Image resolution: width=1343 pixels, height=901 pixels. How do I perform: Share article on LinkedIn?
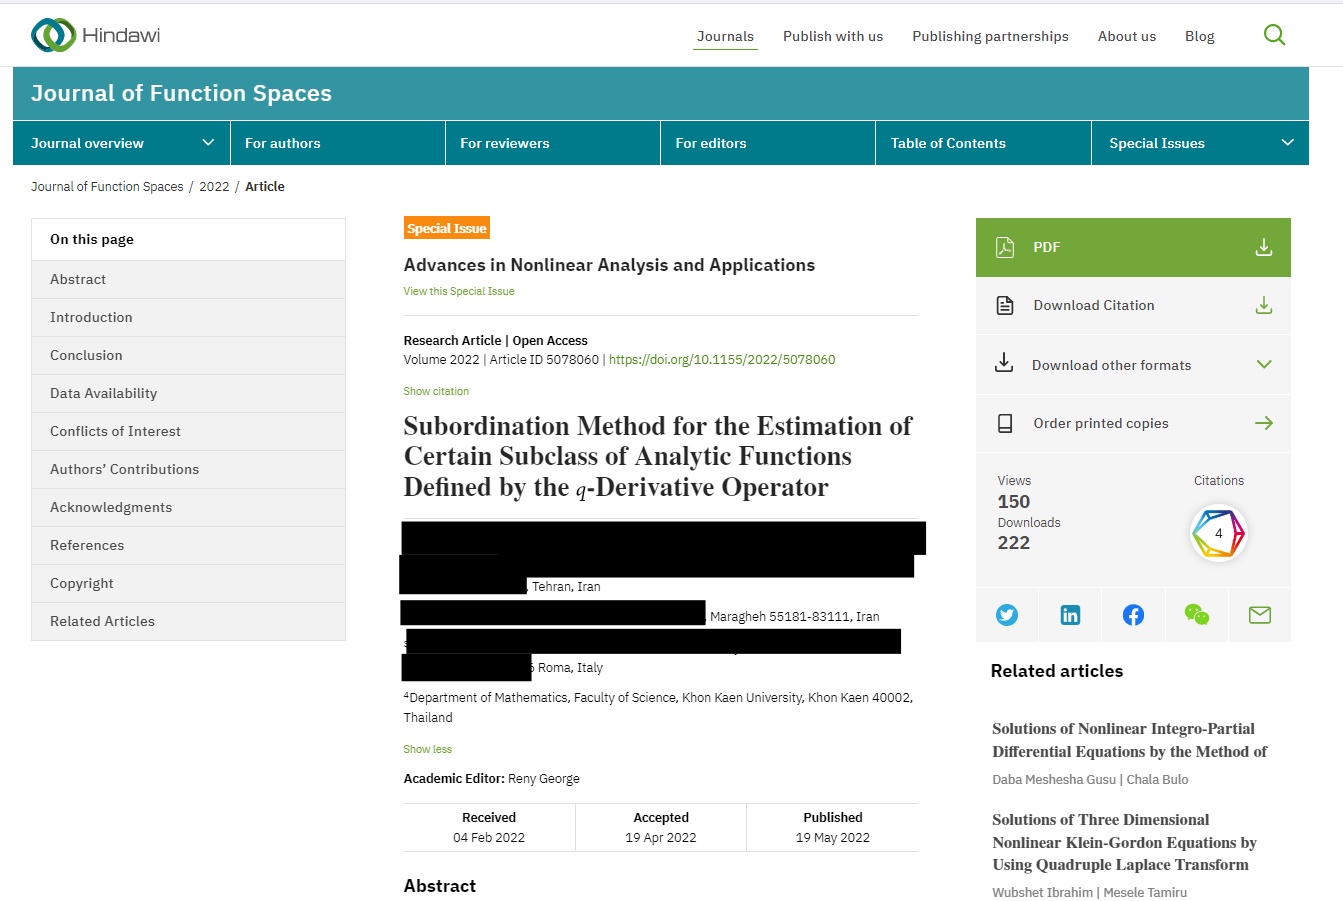point(1070,615)
